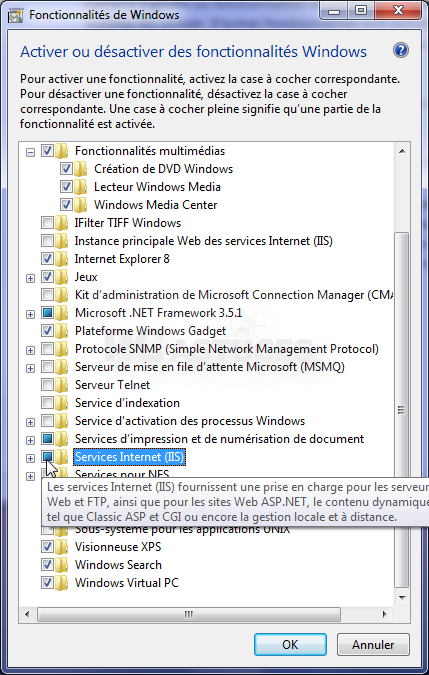The height and width of the screenshot is (675, 429).
Task: Click the folder icon beside Serveur Telnet
Action: [x=62, y=384]
